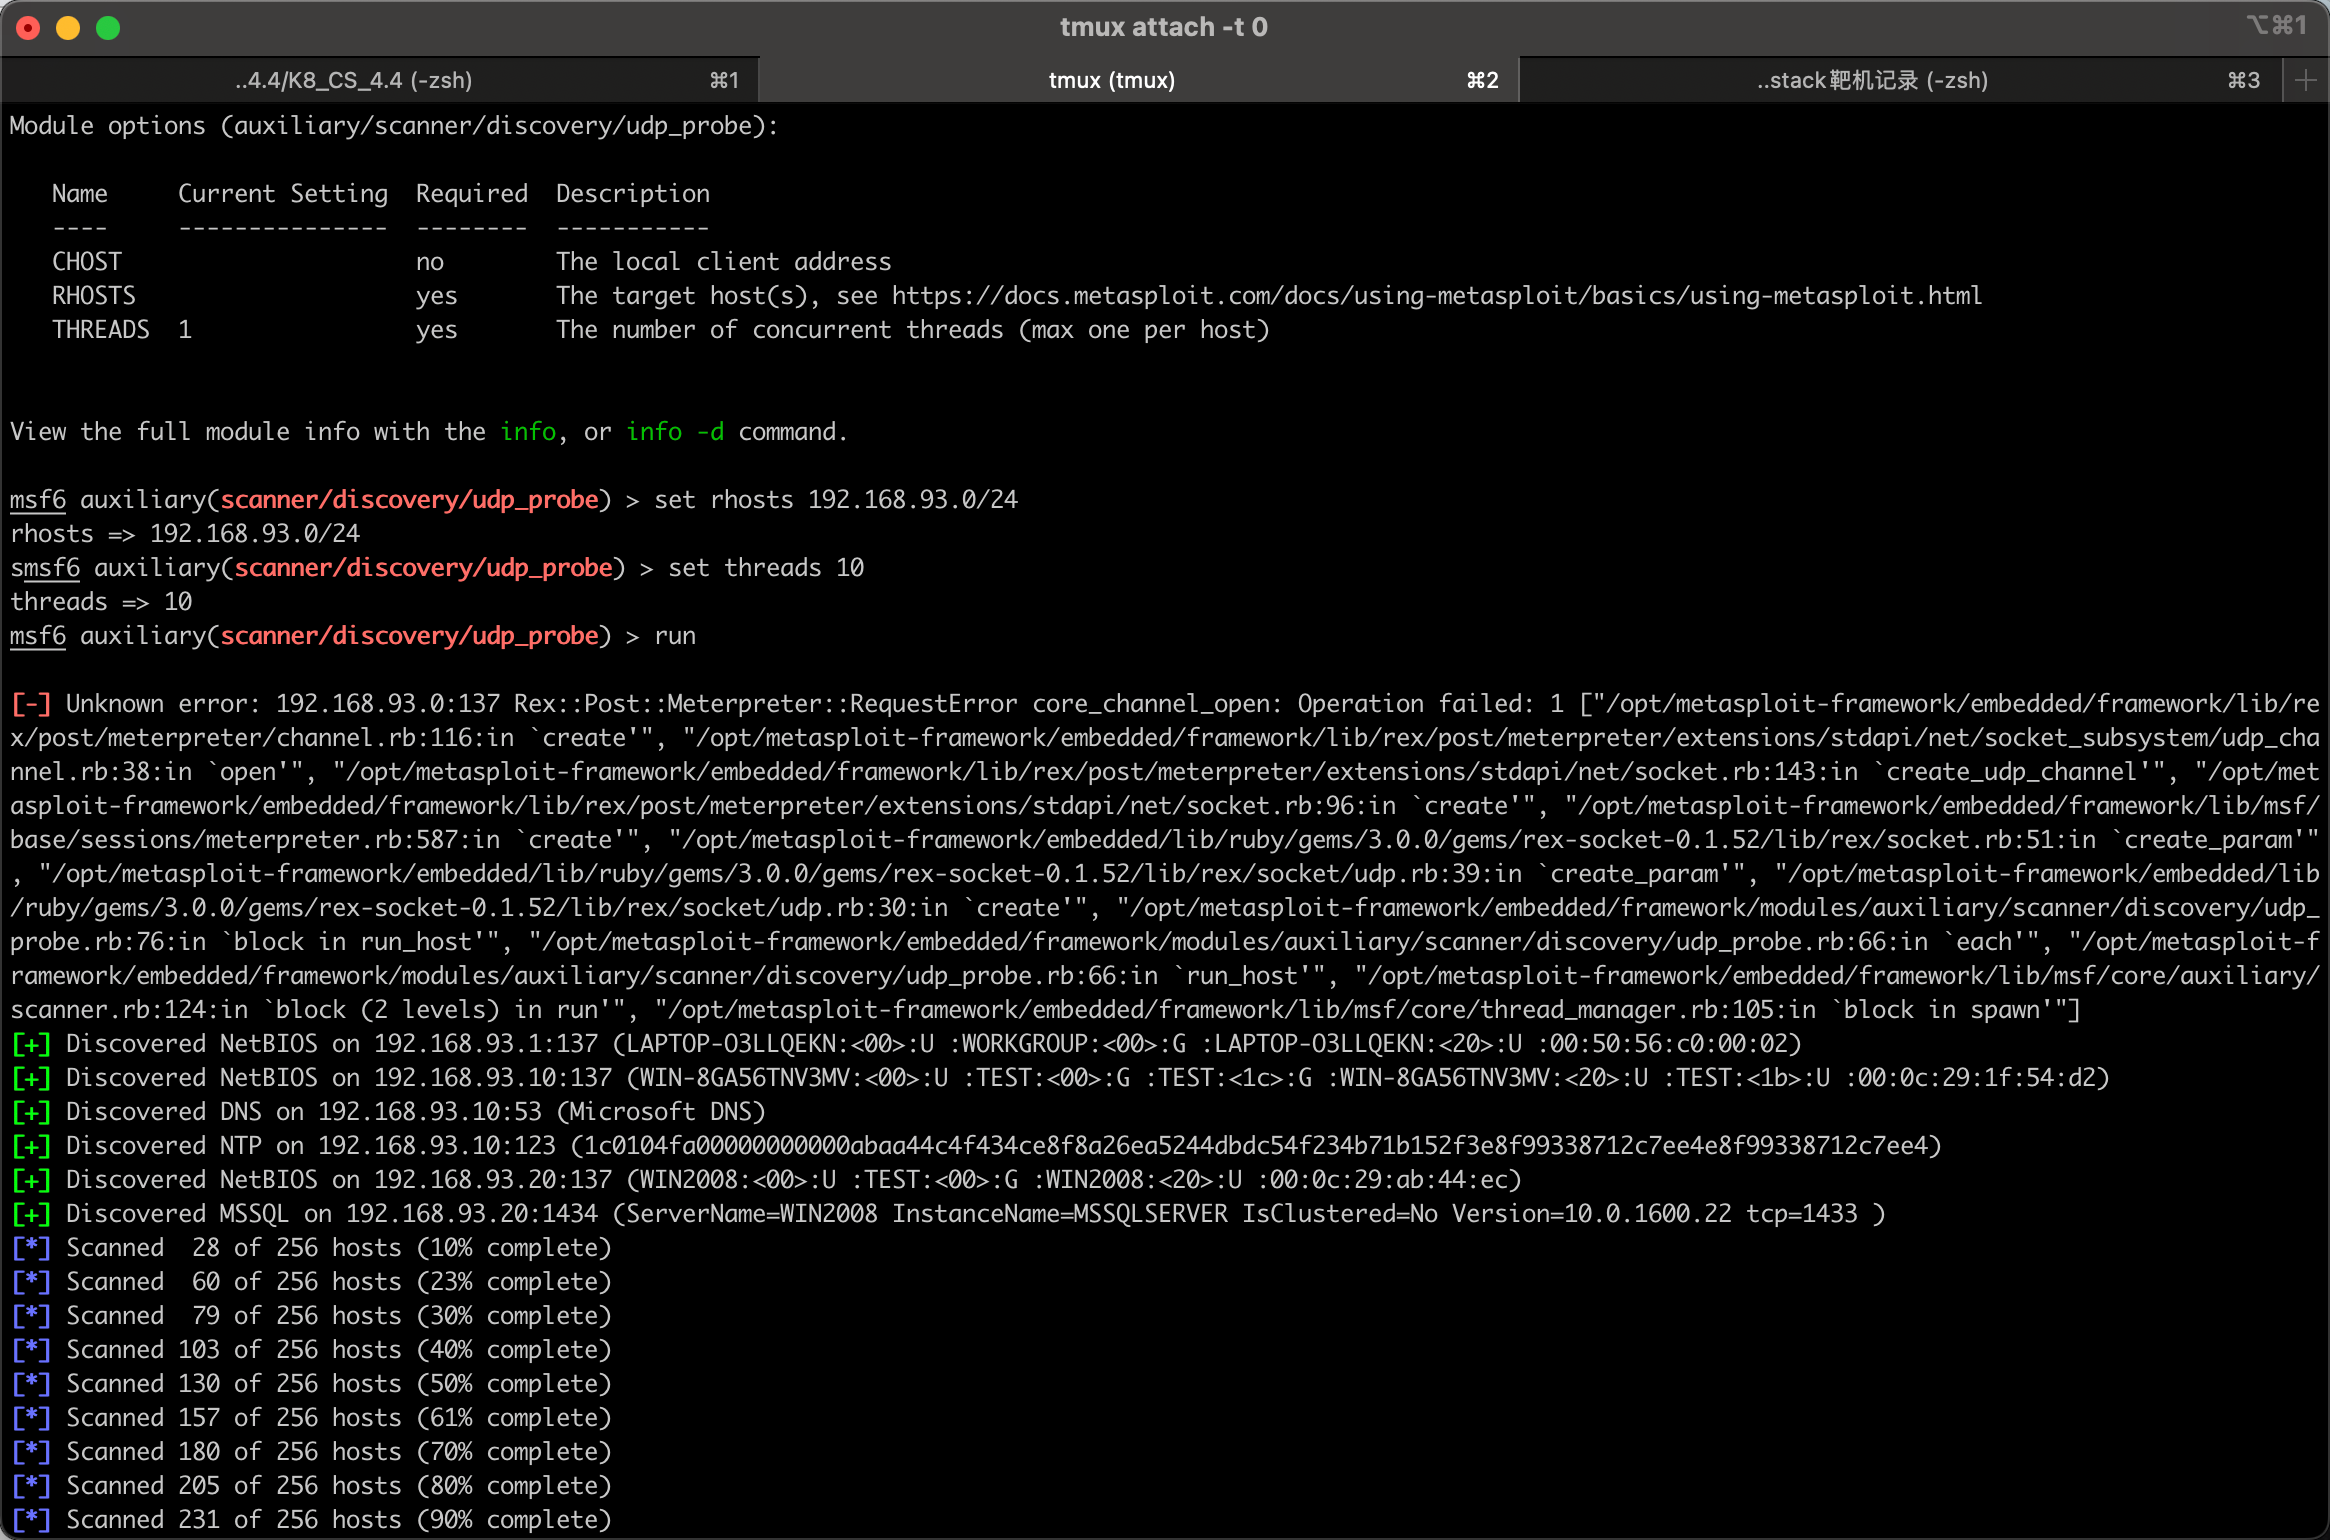Click NetBIOS discovery line for 192.168.93.20:137
2330x1540 pixels.
click(x=766, y=1180)
